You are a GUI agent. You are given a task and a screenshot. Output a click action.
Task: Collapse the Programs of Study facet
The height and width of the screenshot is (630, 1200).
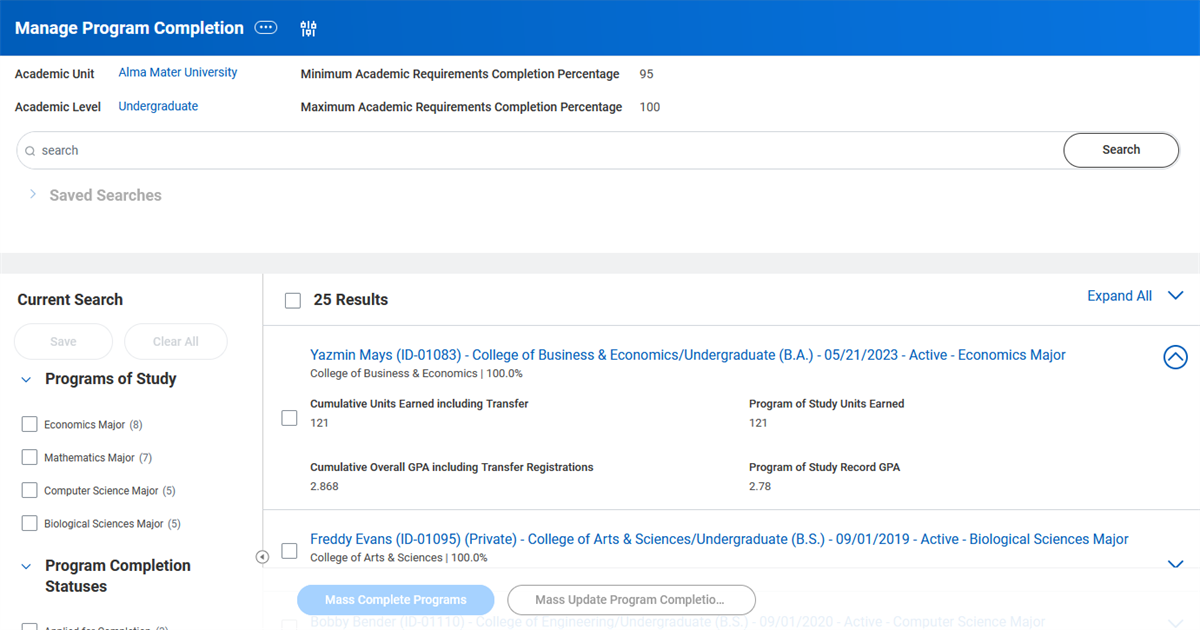click(x=26, y=379)
